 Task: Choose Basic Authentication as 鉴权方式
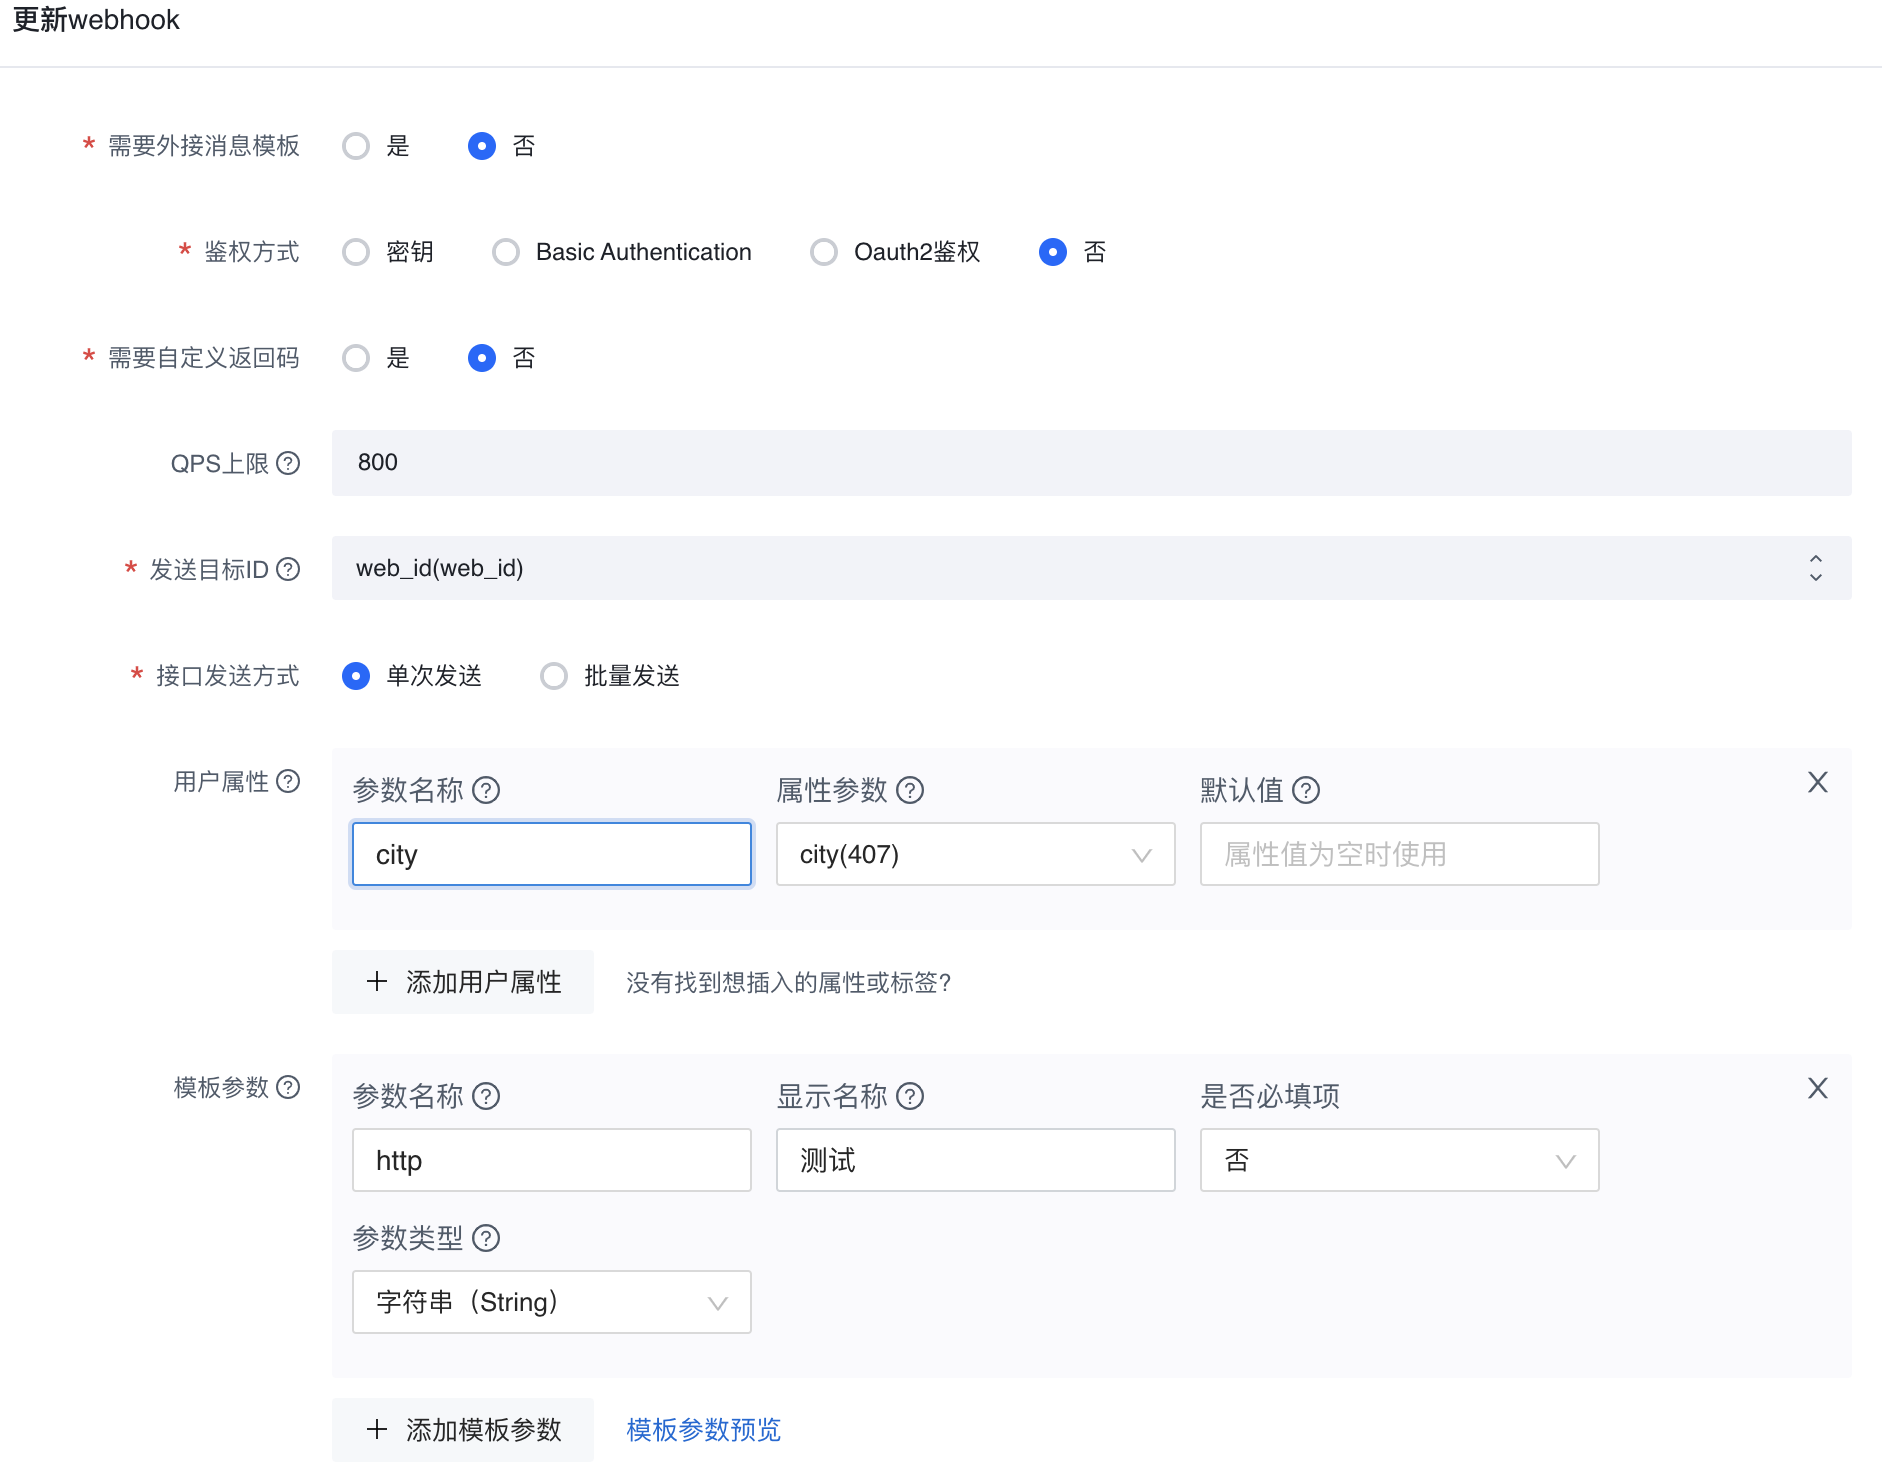pos(506,252)
